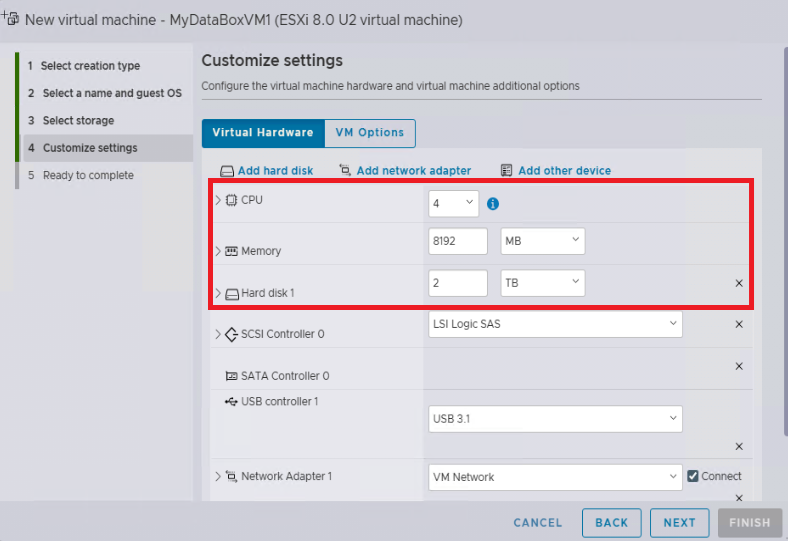Viewport: 788px width, 541px height.
Task: Click the Add hard disk drive icon
Action: tap(227, 171)
